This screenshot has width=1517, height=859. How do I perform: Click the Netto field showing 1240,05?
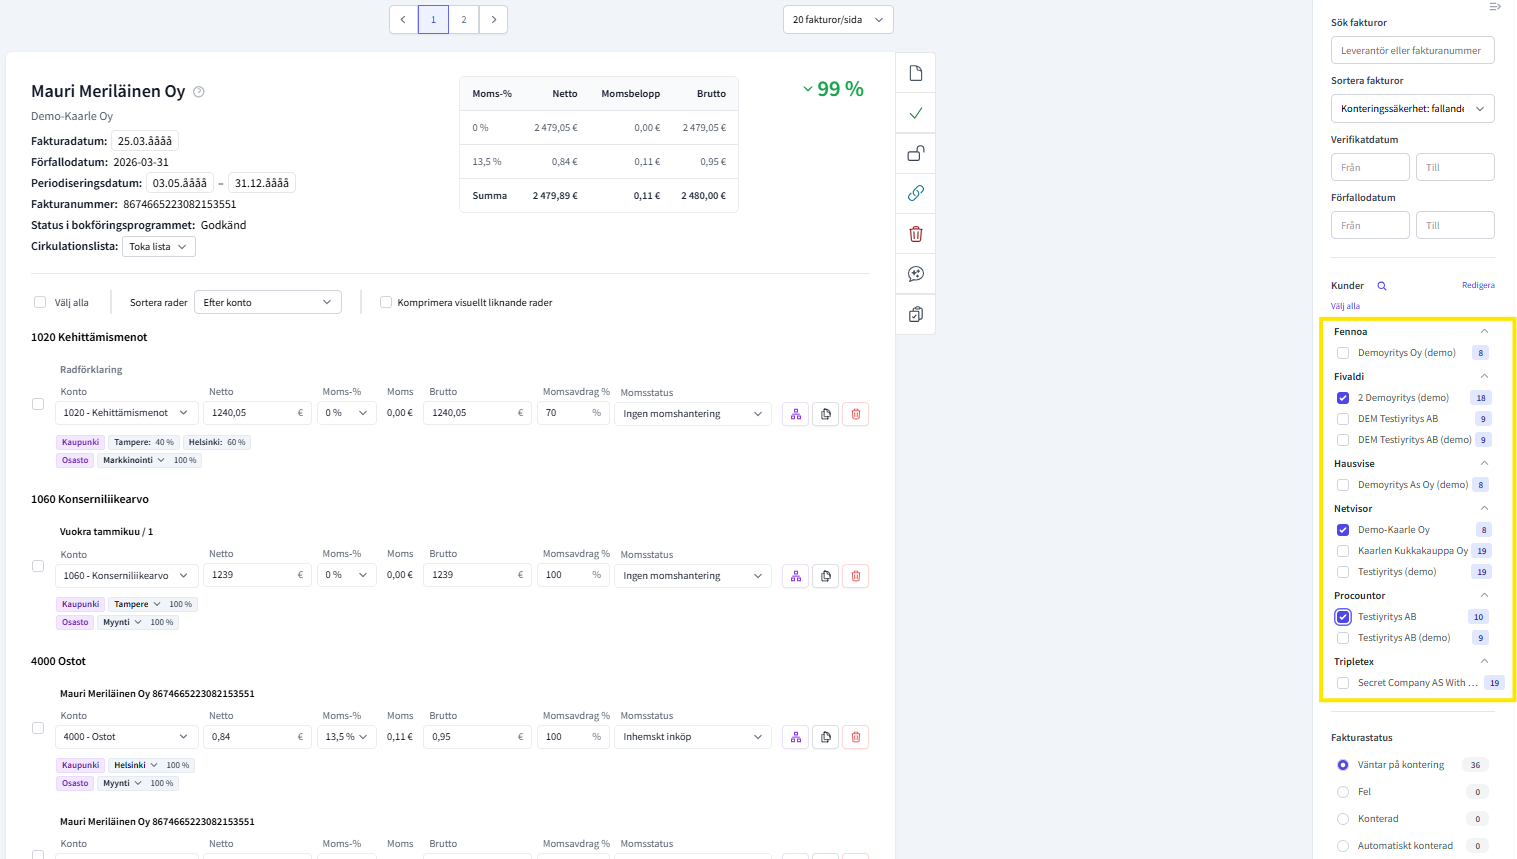(x=257, y=412)
